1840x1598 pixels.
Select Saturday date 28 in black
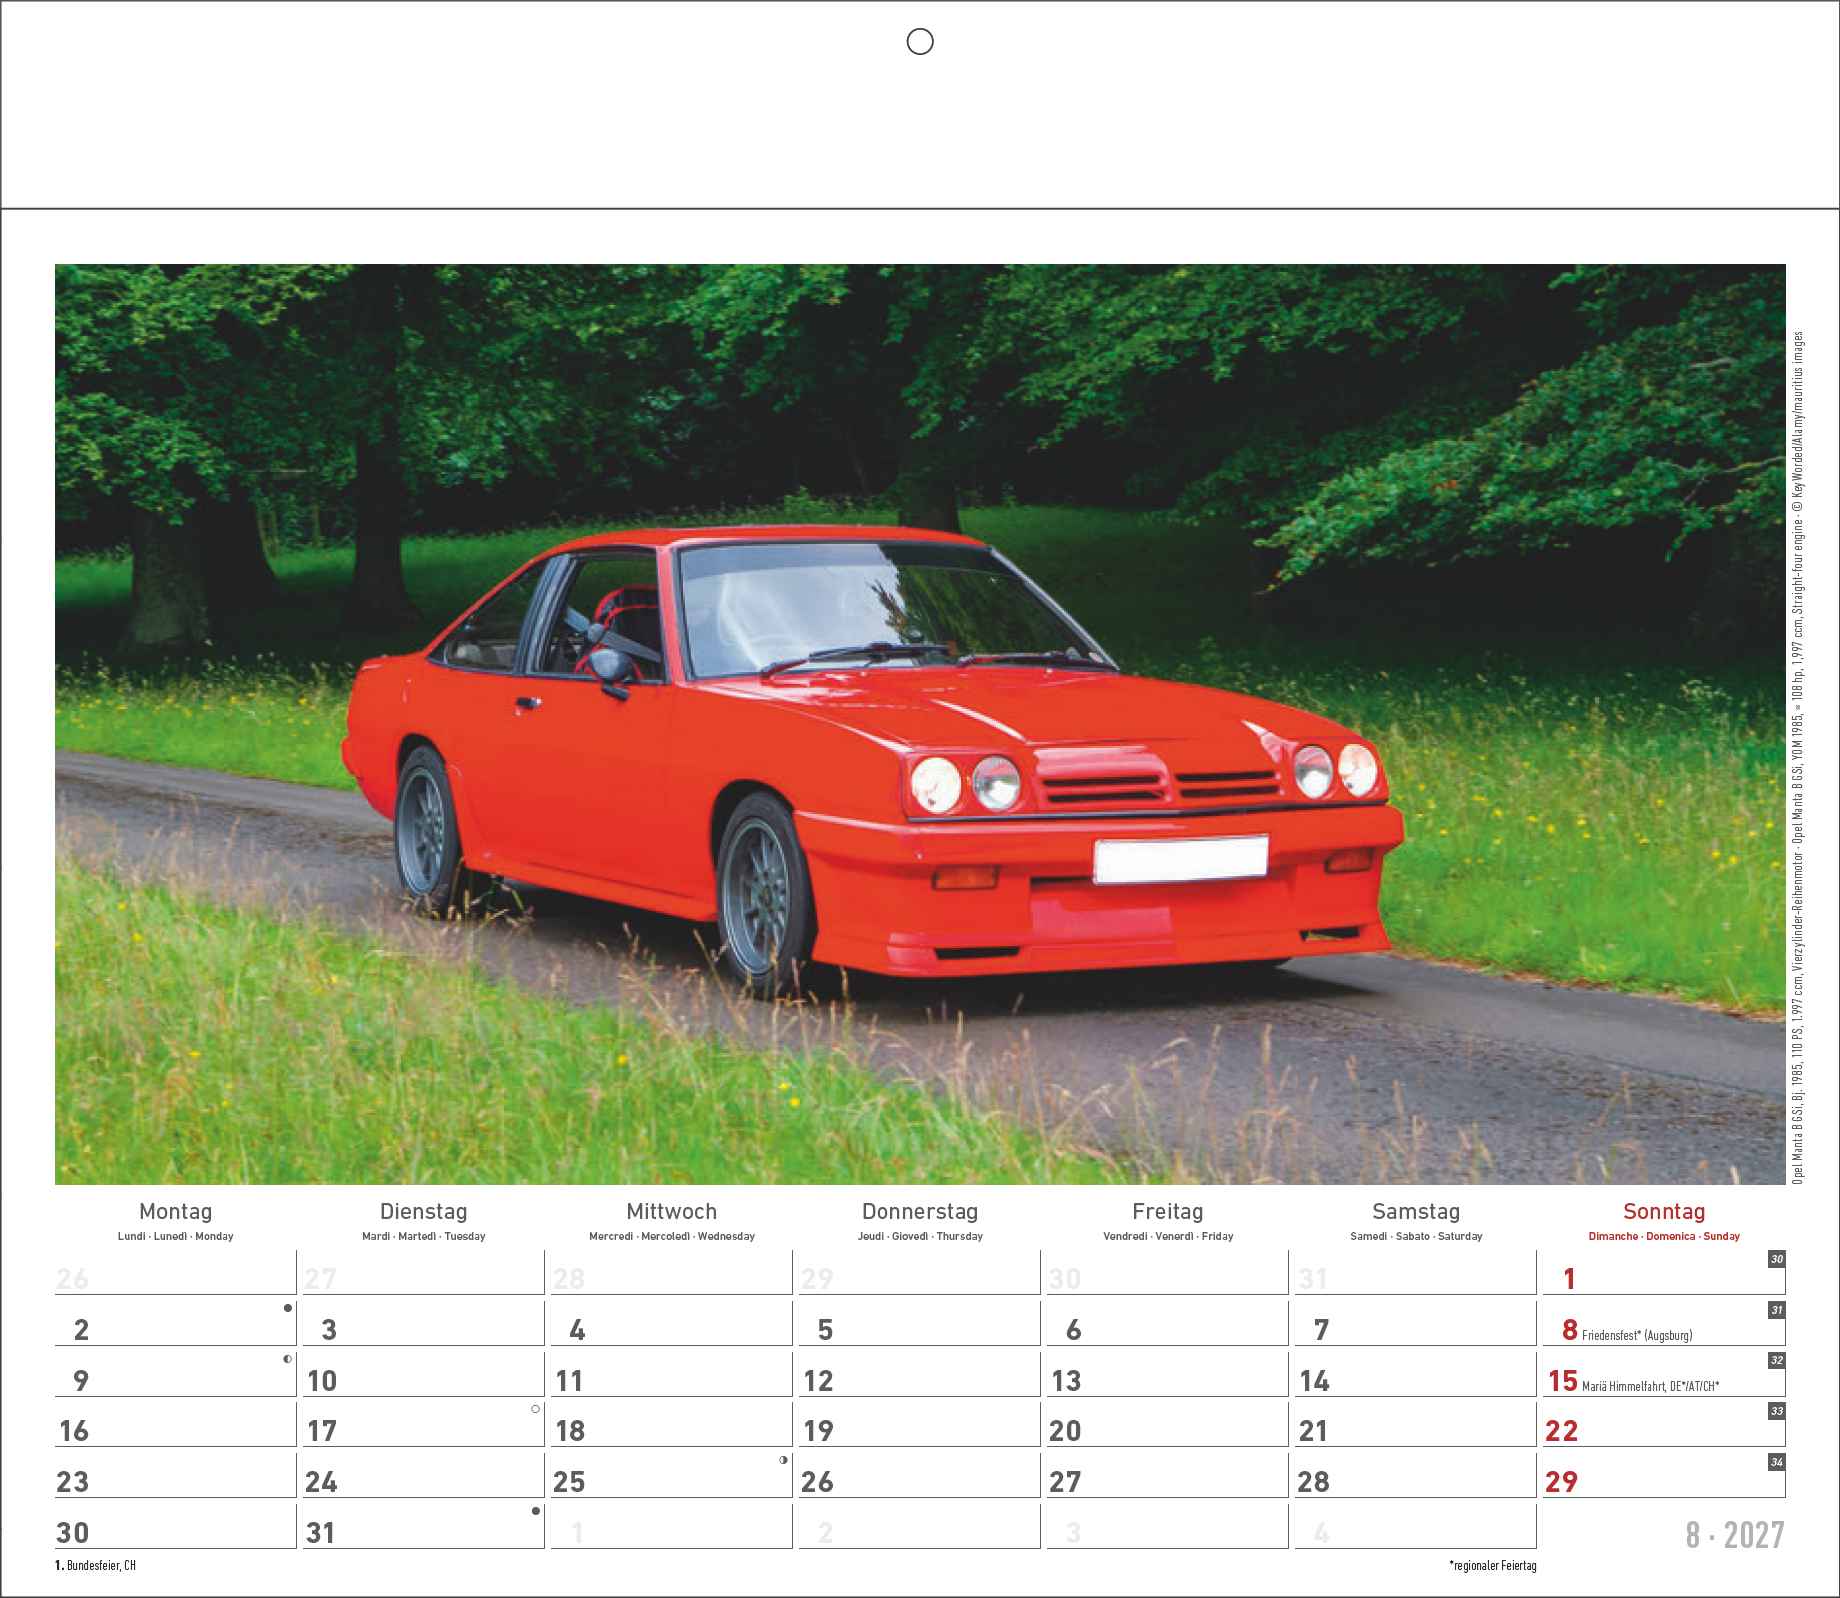[1314, 1482]
